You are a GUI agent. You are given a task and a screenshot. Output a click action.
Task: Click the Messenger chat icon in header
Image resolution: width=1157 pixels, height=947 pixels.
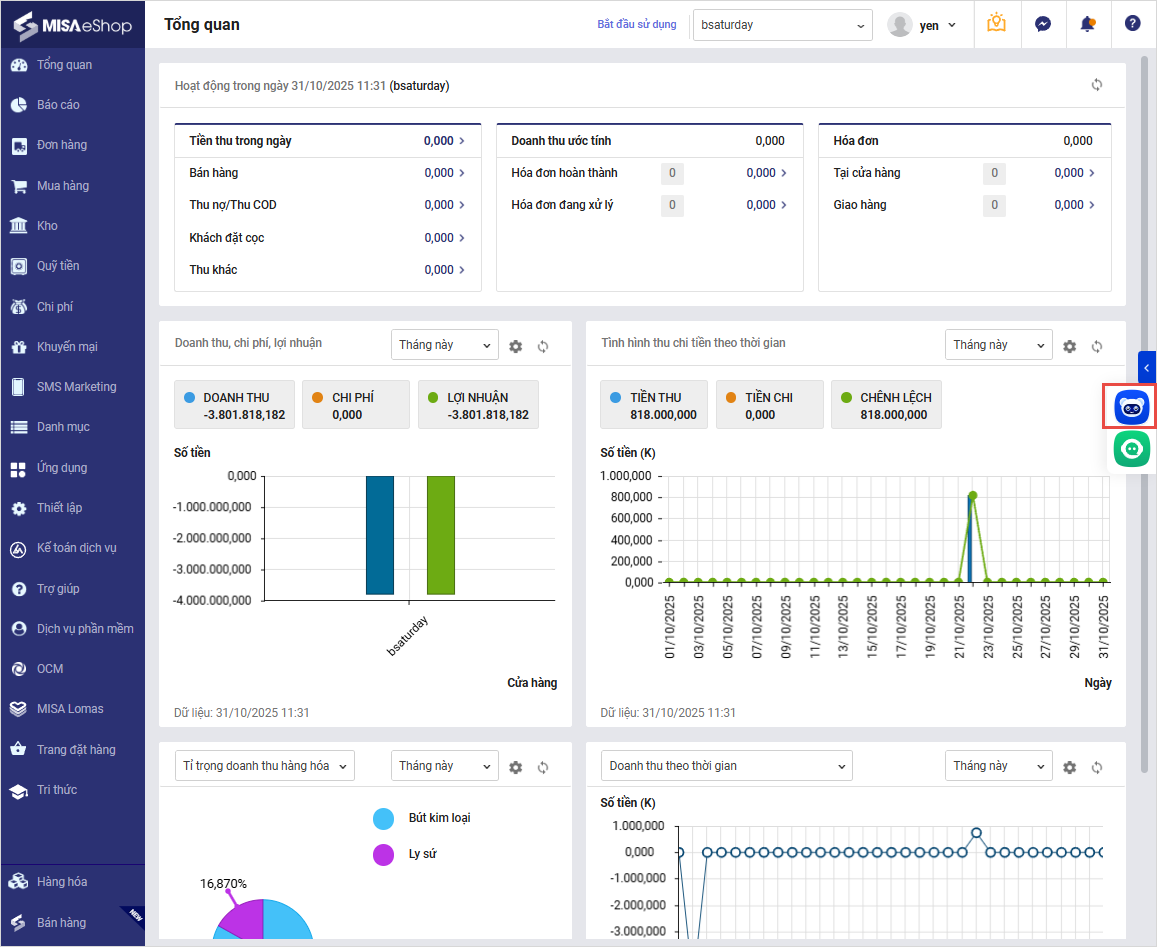[1042, 24]
